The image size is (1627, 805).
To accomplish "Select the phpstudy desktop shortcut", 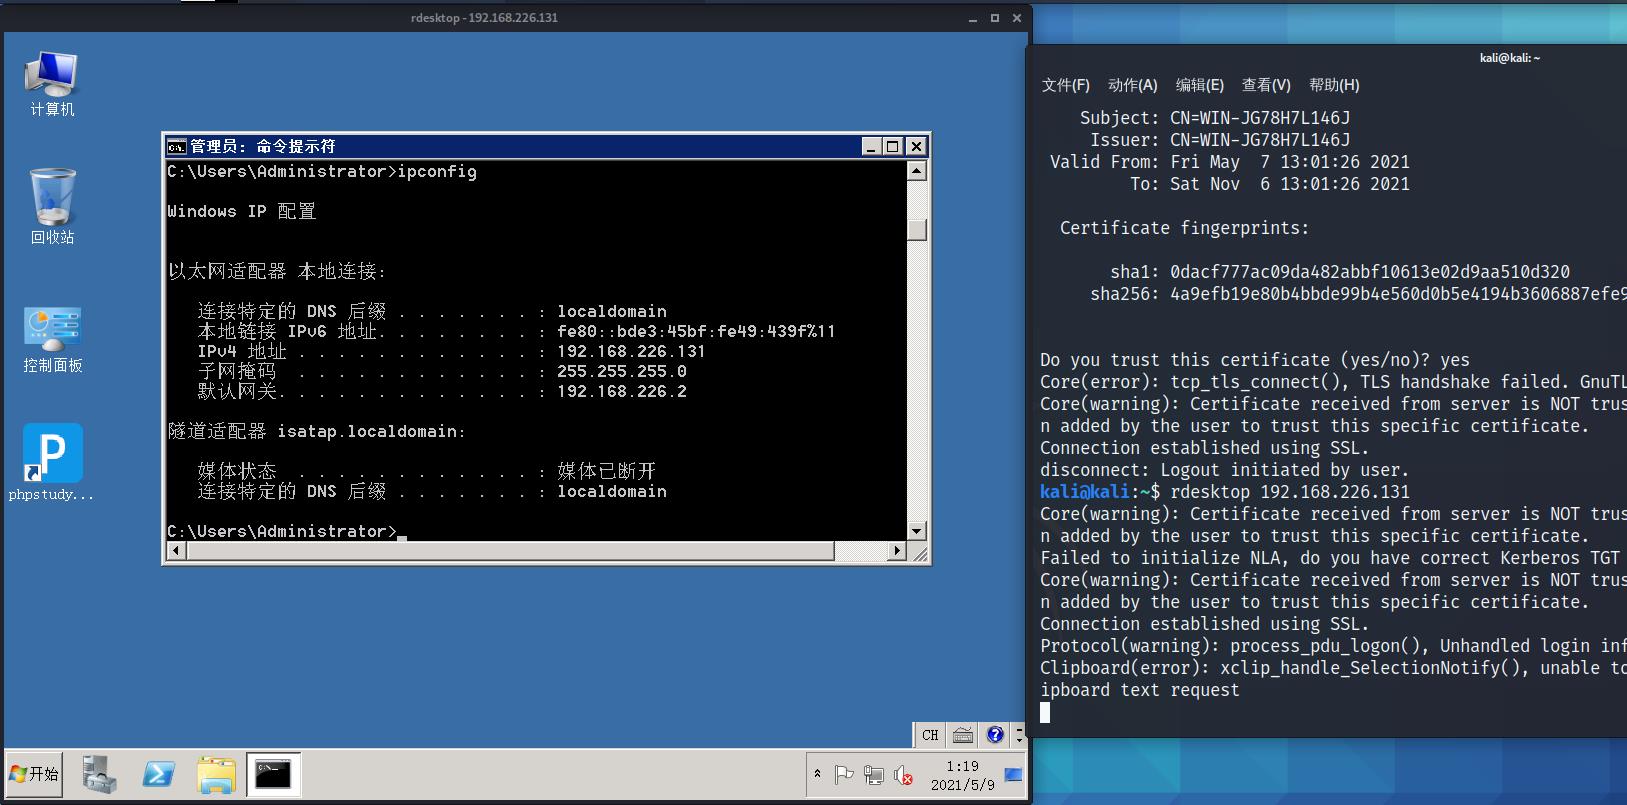I will pyautogui.click(x=52, y=462).
